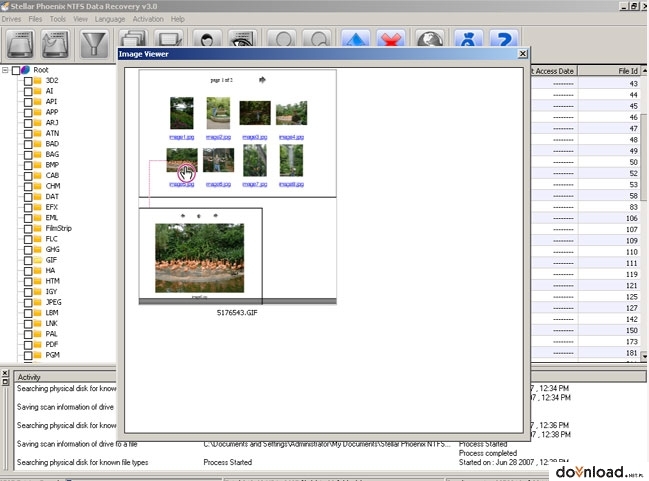649x481 pixels.
Task: Click the Root drive icon in the tree
Action: [25, 70]
